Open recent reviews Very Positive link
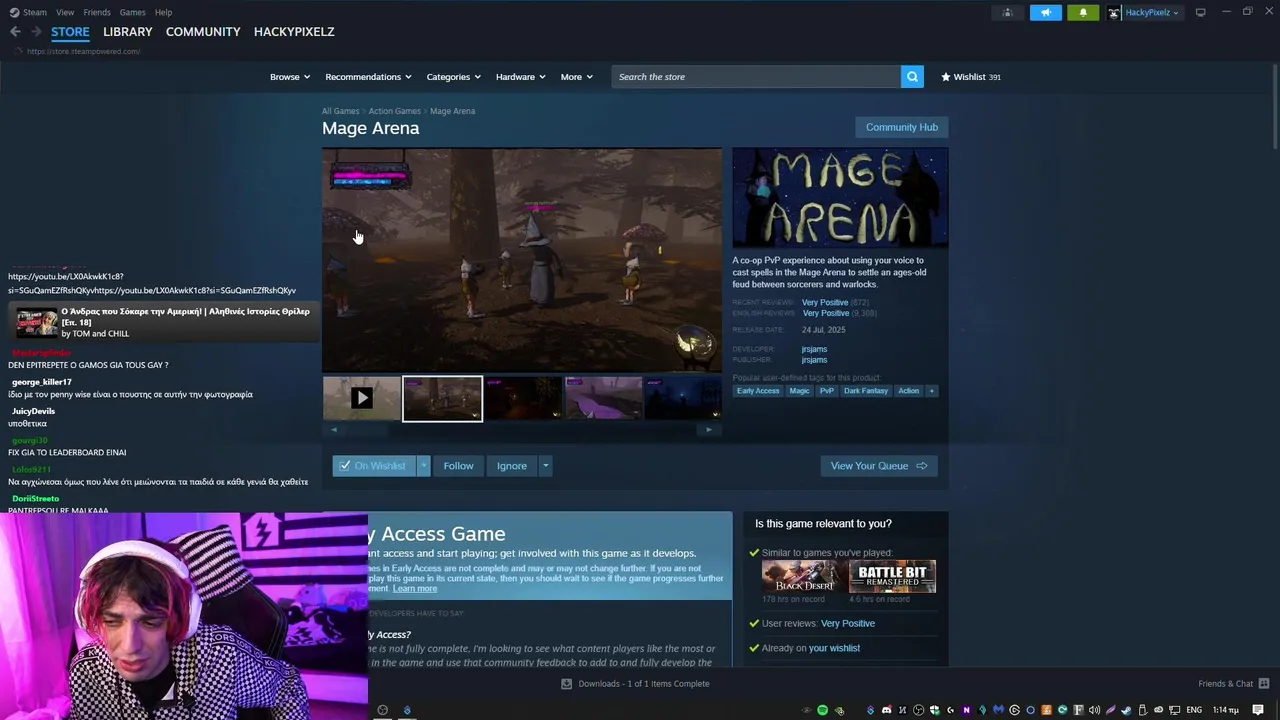 [x=825, y=302]
